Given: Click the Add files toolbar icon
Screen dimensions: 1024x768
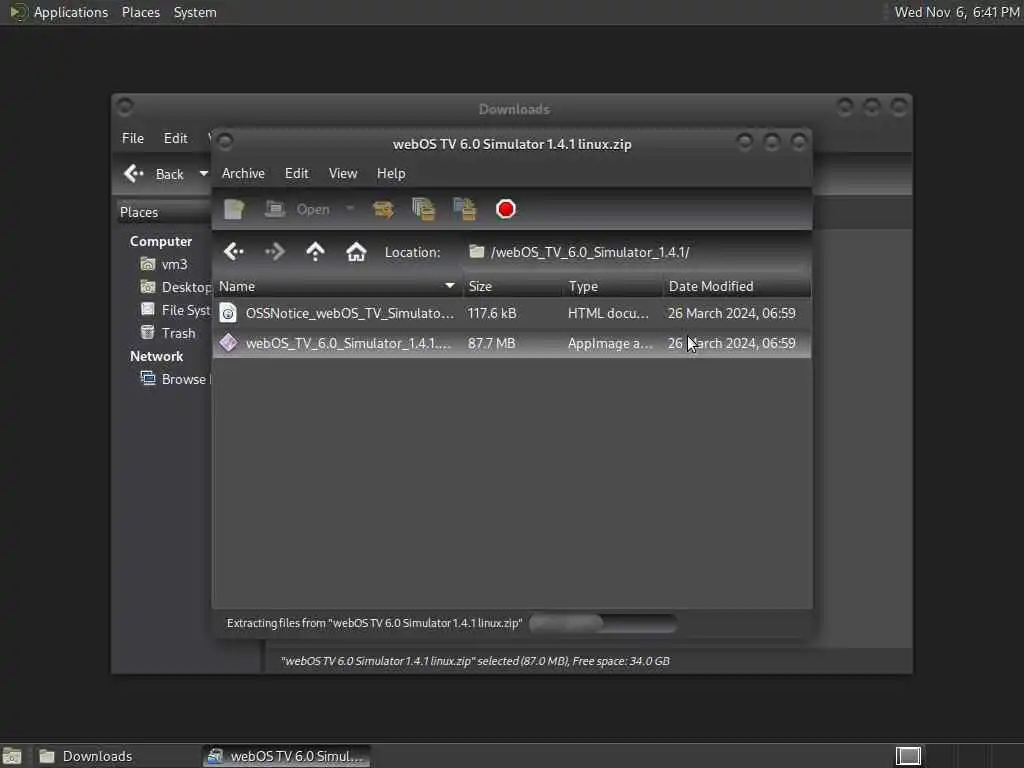Looking at the screenshot, I should [423, 209].
